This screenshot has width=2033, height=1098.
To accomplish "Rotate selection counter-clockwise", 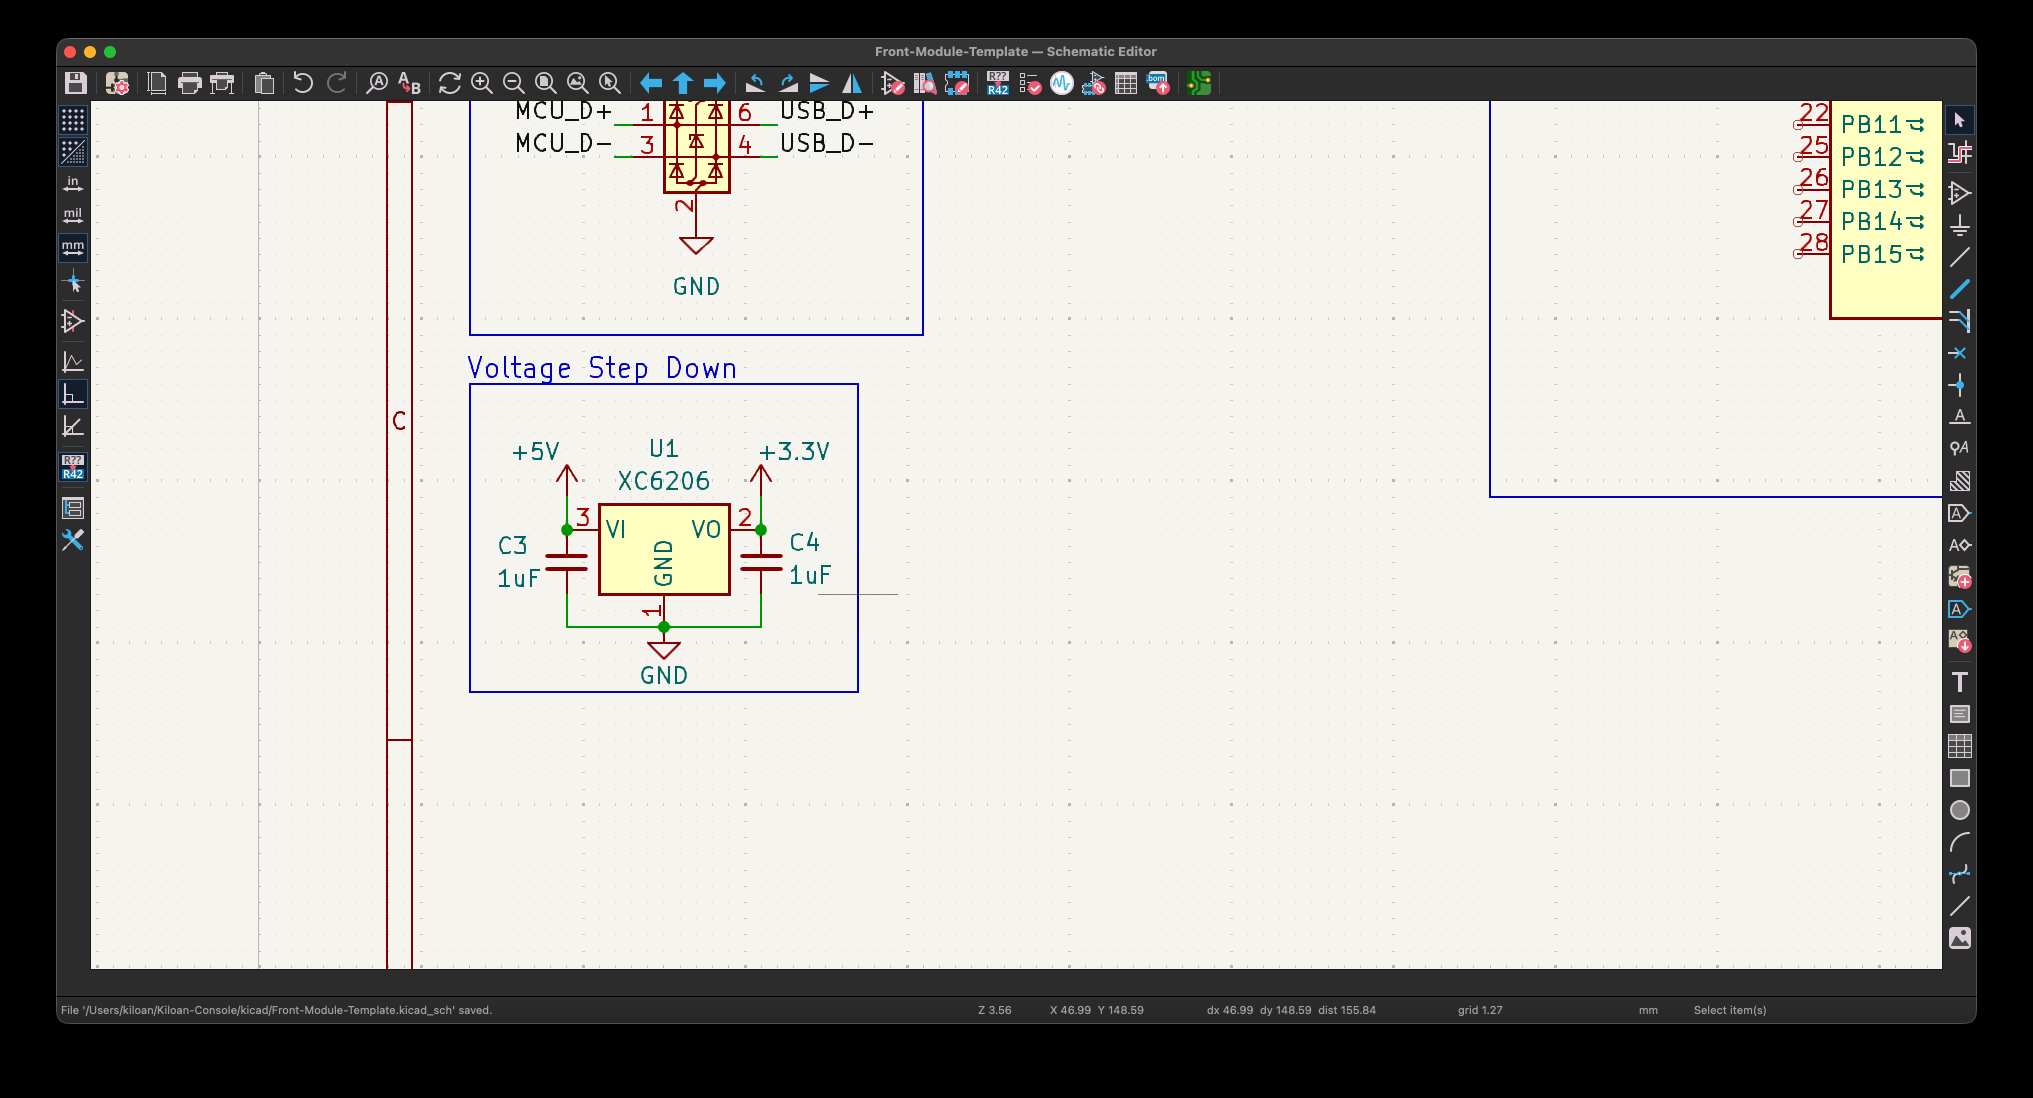I will pos(755,83).
